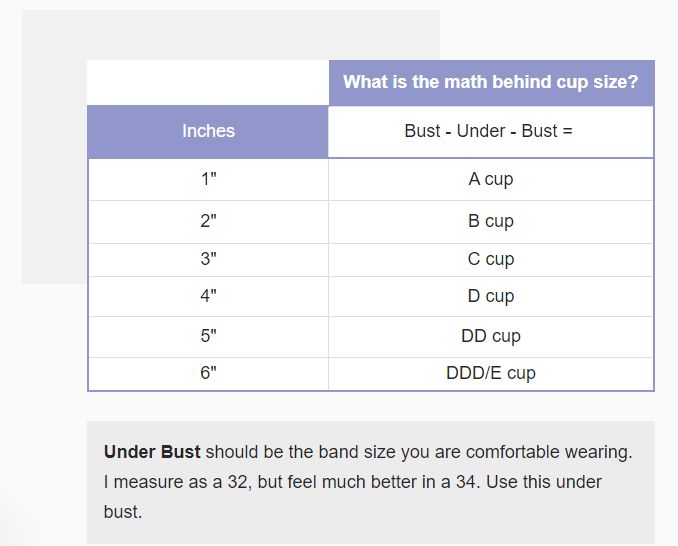678x546 pixels.
Task: Click the "What is the math behind cup size?" header
Action: point(490,82)
